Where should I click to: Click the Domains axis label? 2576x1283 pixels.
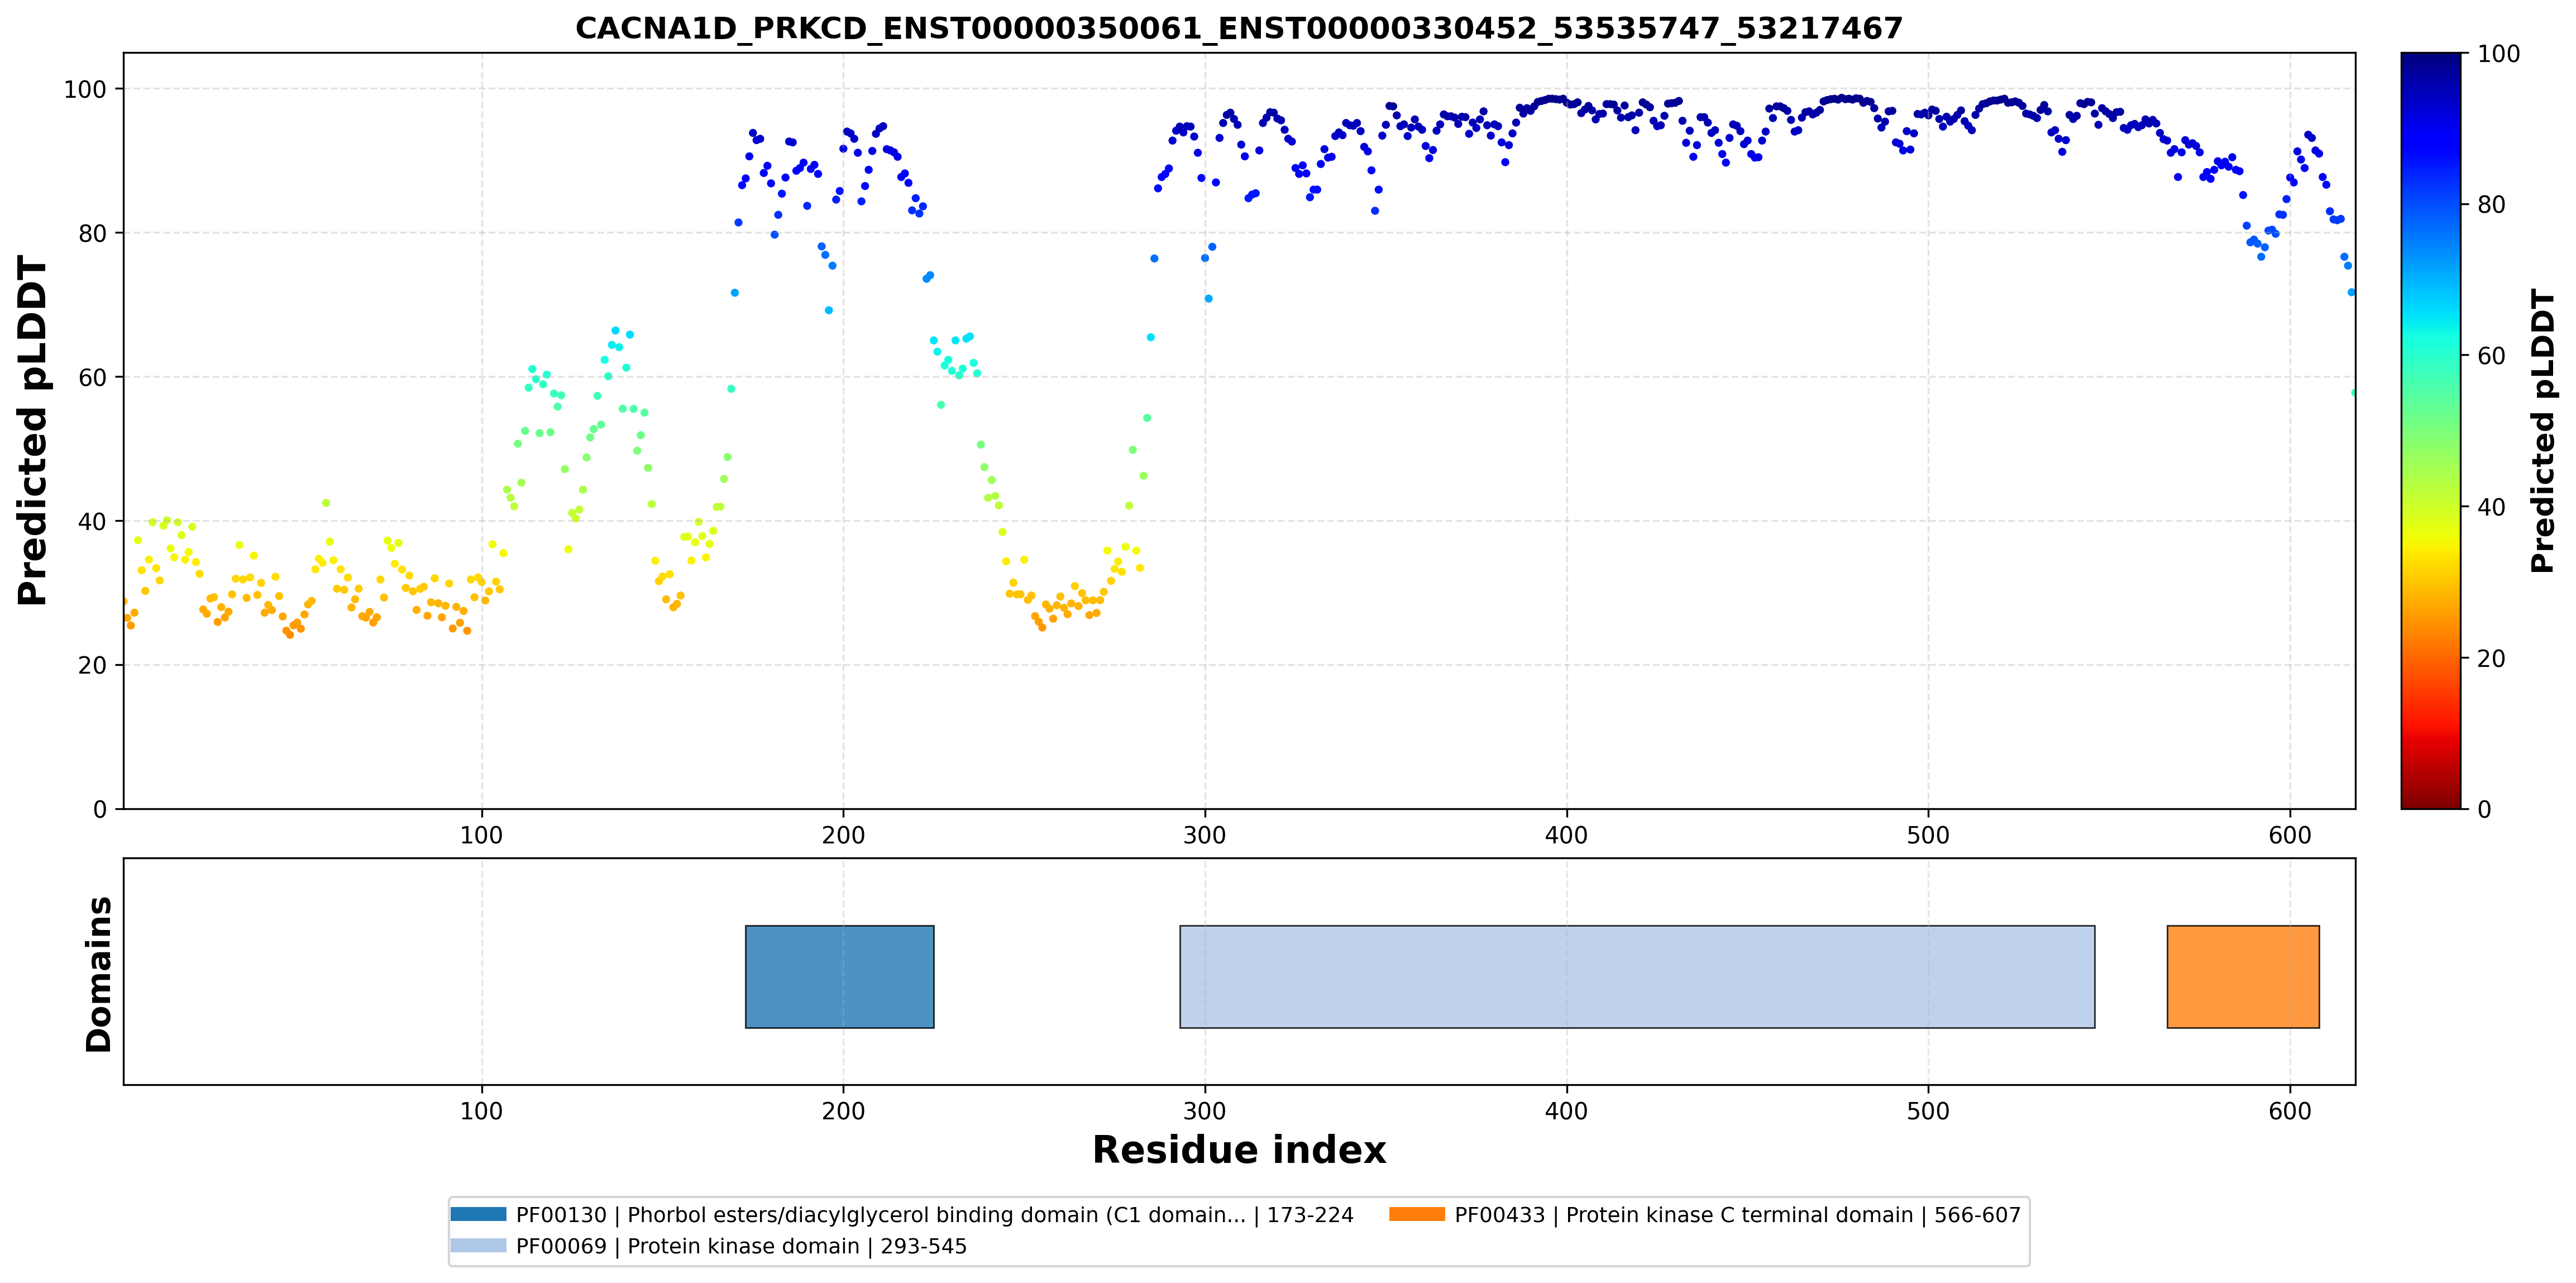[98, 974]
